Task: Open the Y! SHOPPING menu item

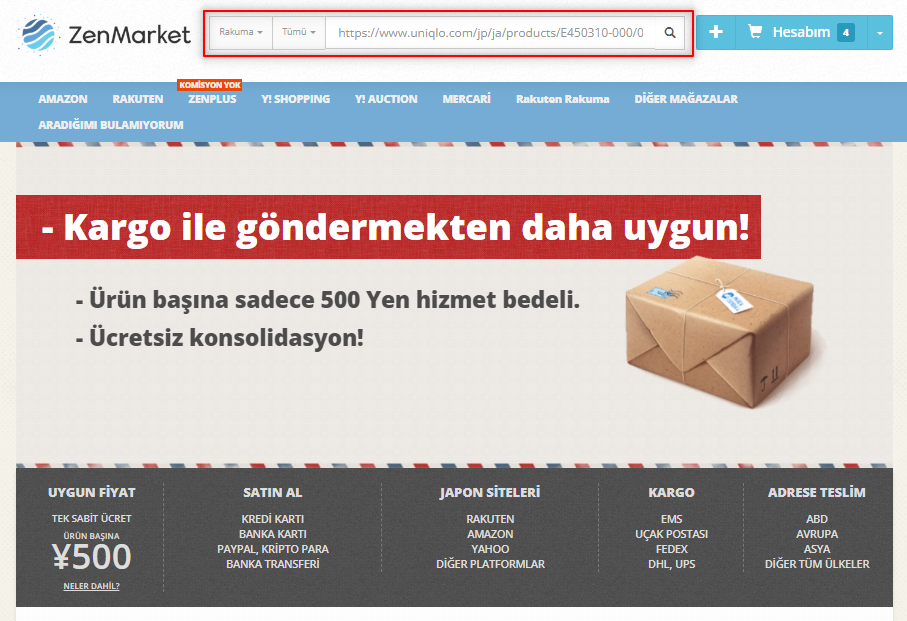Action: (296, 99)
